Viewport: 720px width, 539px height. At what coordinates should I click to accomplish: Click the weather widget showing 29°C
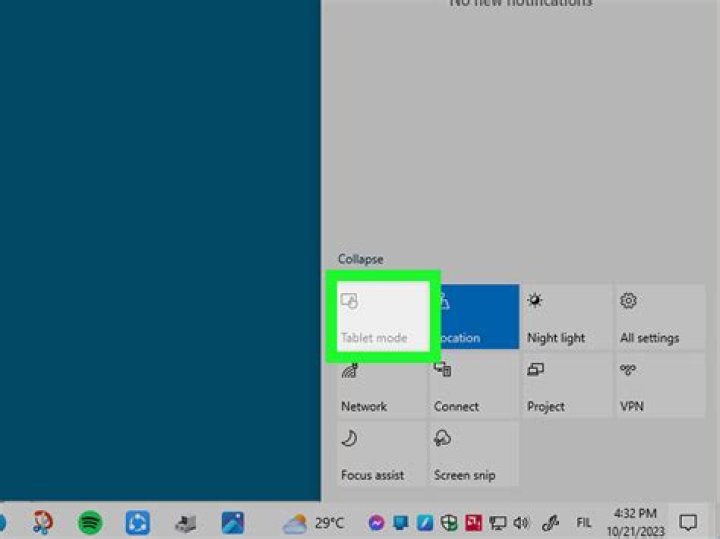tap(313, 523)
